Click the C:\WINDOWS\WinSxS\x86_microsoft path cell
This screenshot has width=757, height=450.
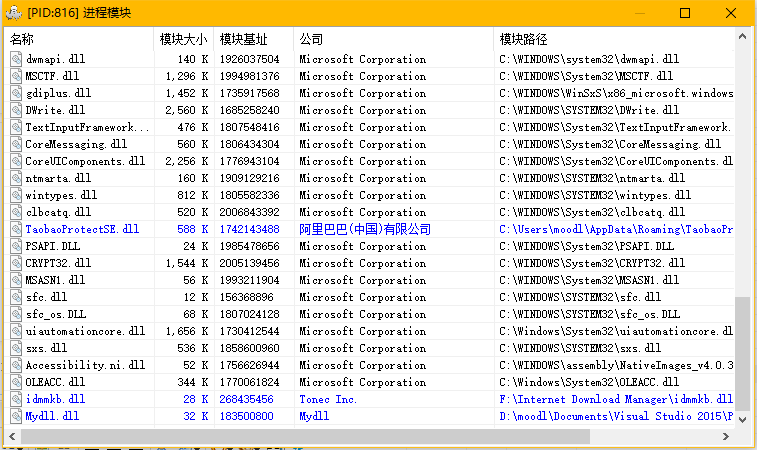pyautogui.click(x=616, y=93)
